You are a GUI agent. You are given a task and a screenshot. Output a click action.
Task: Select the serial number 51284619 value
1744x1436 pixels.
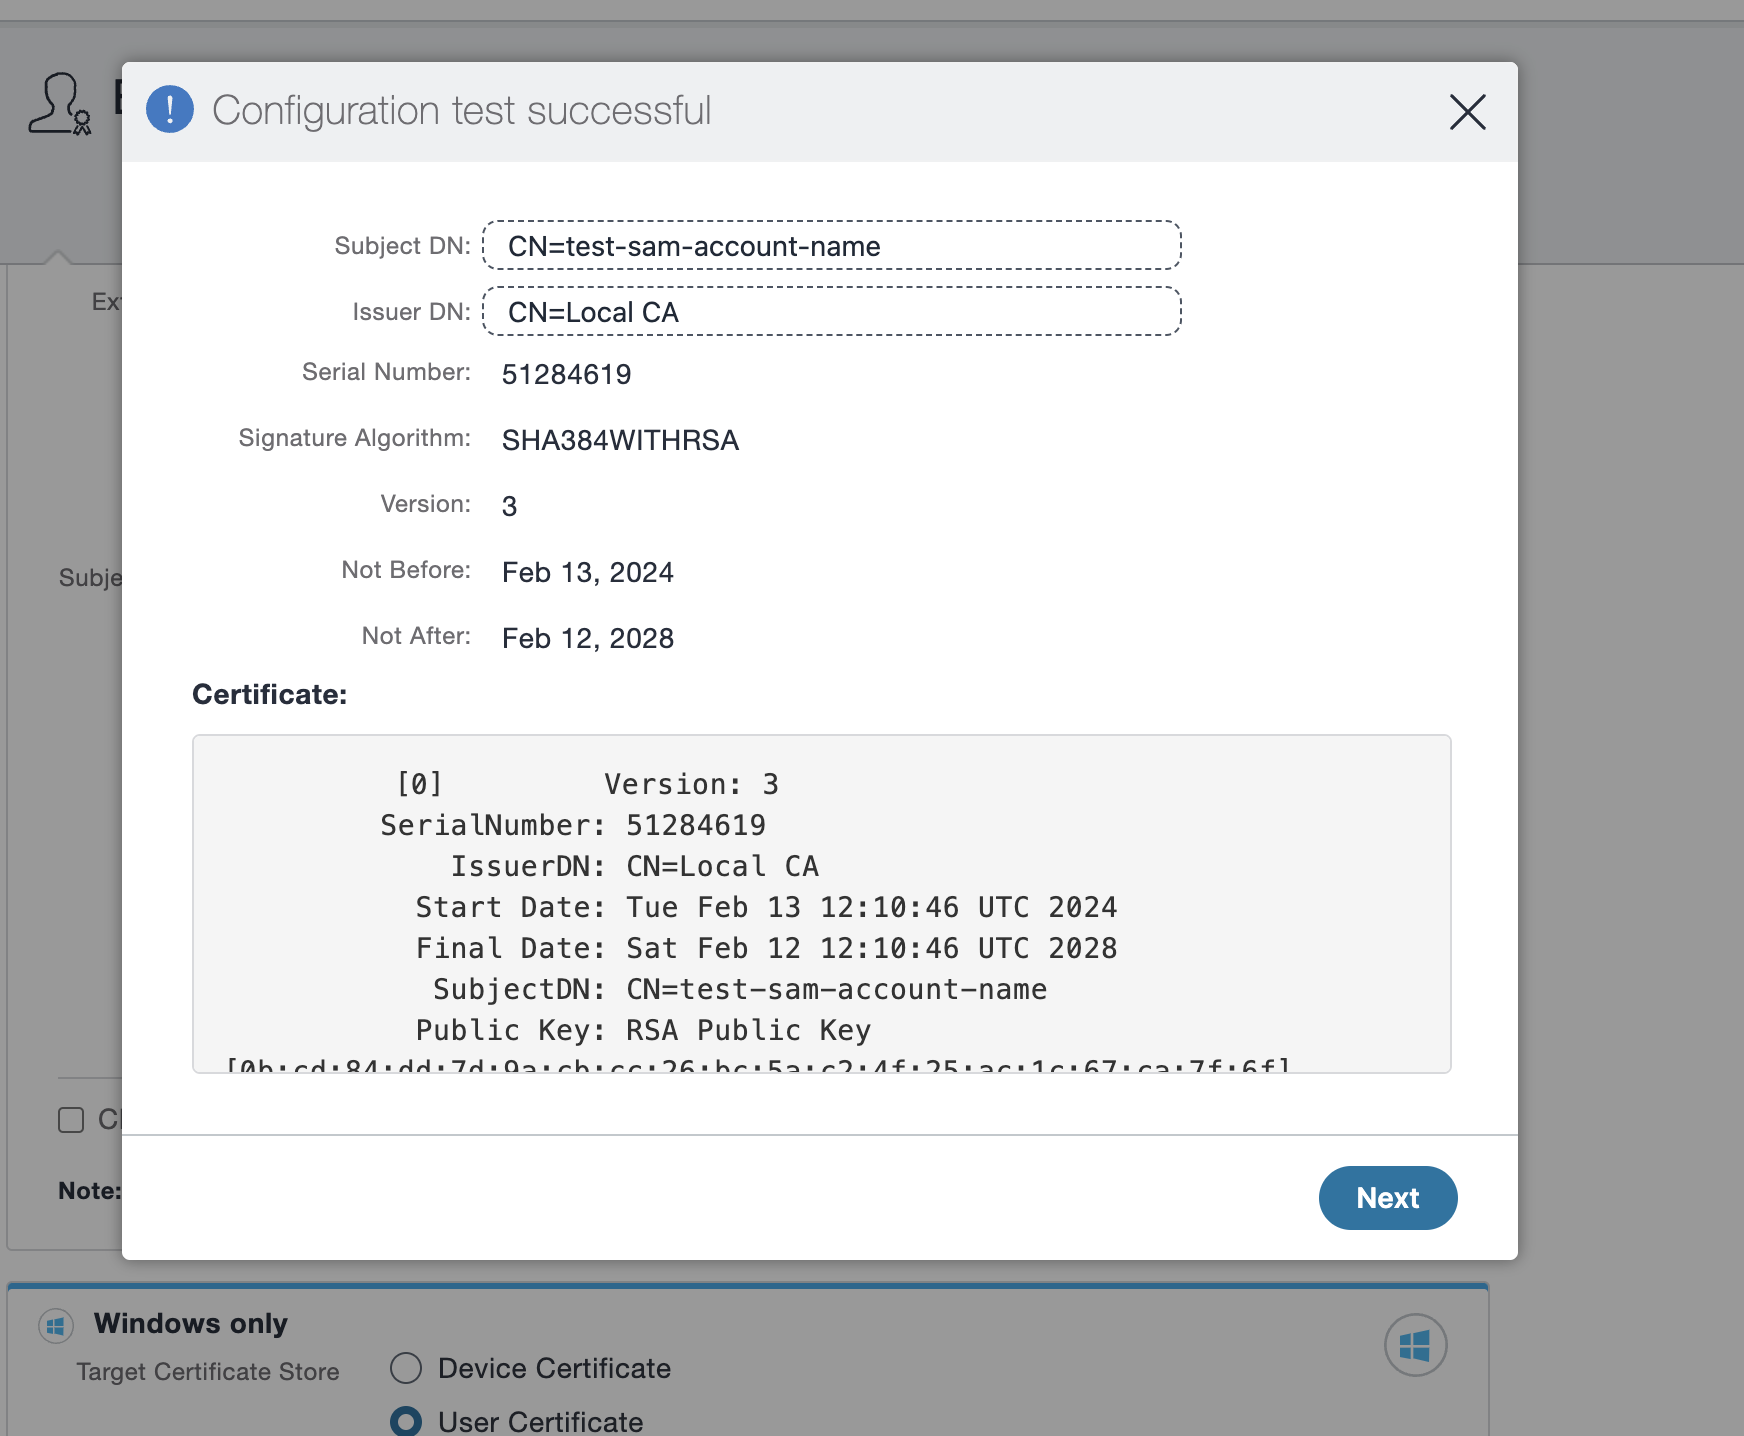coord(566,374)
